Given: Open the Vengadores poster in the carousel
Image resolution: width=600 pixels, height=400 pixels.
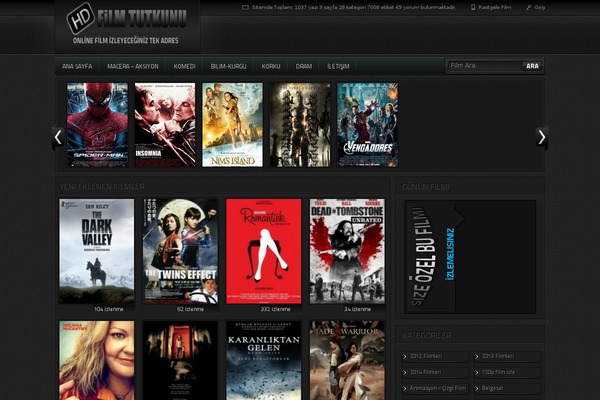Looking at the screenshot, I should (368, 125).
